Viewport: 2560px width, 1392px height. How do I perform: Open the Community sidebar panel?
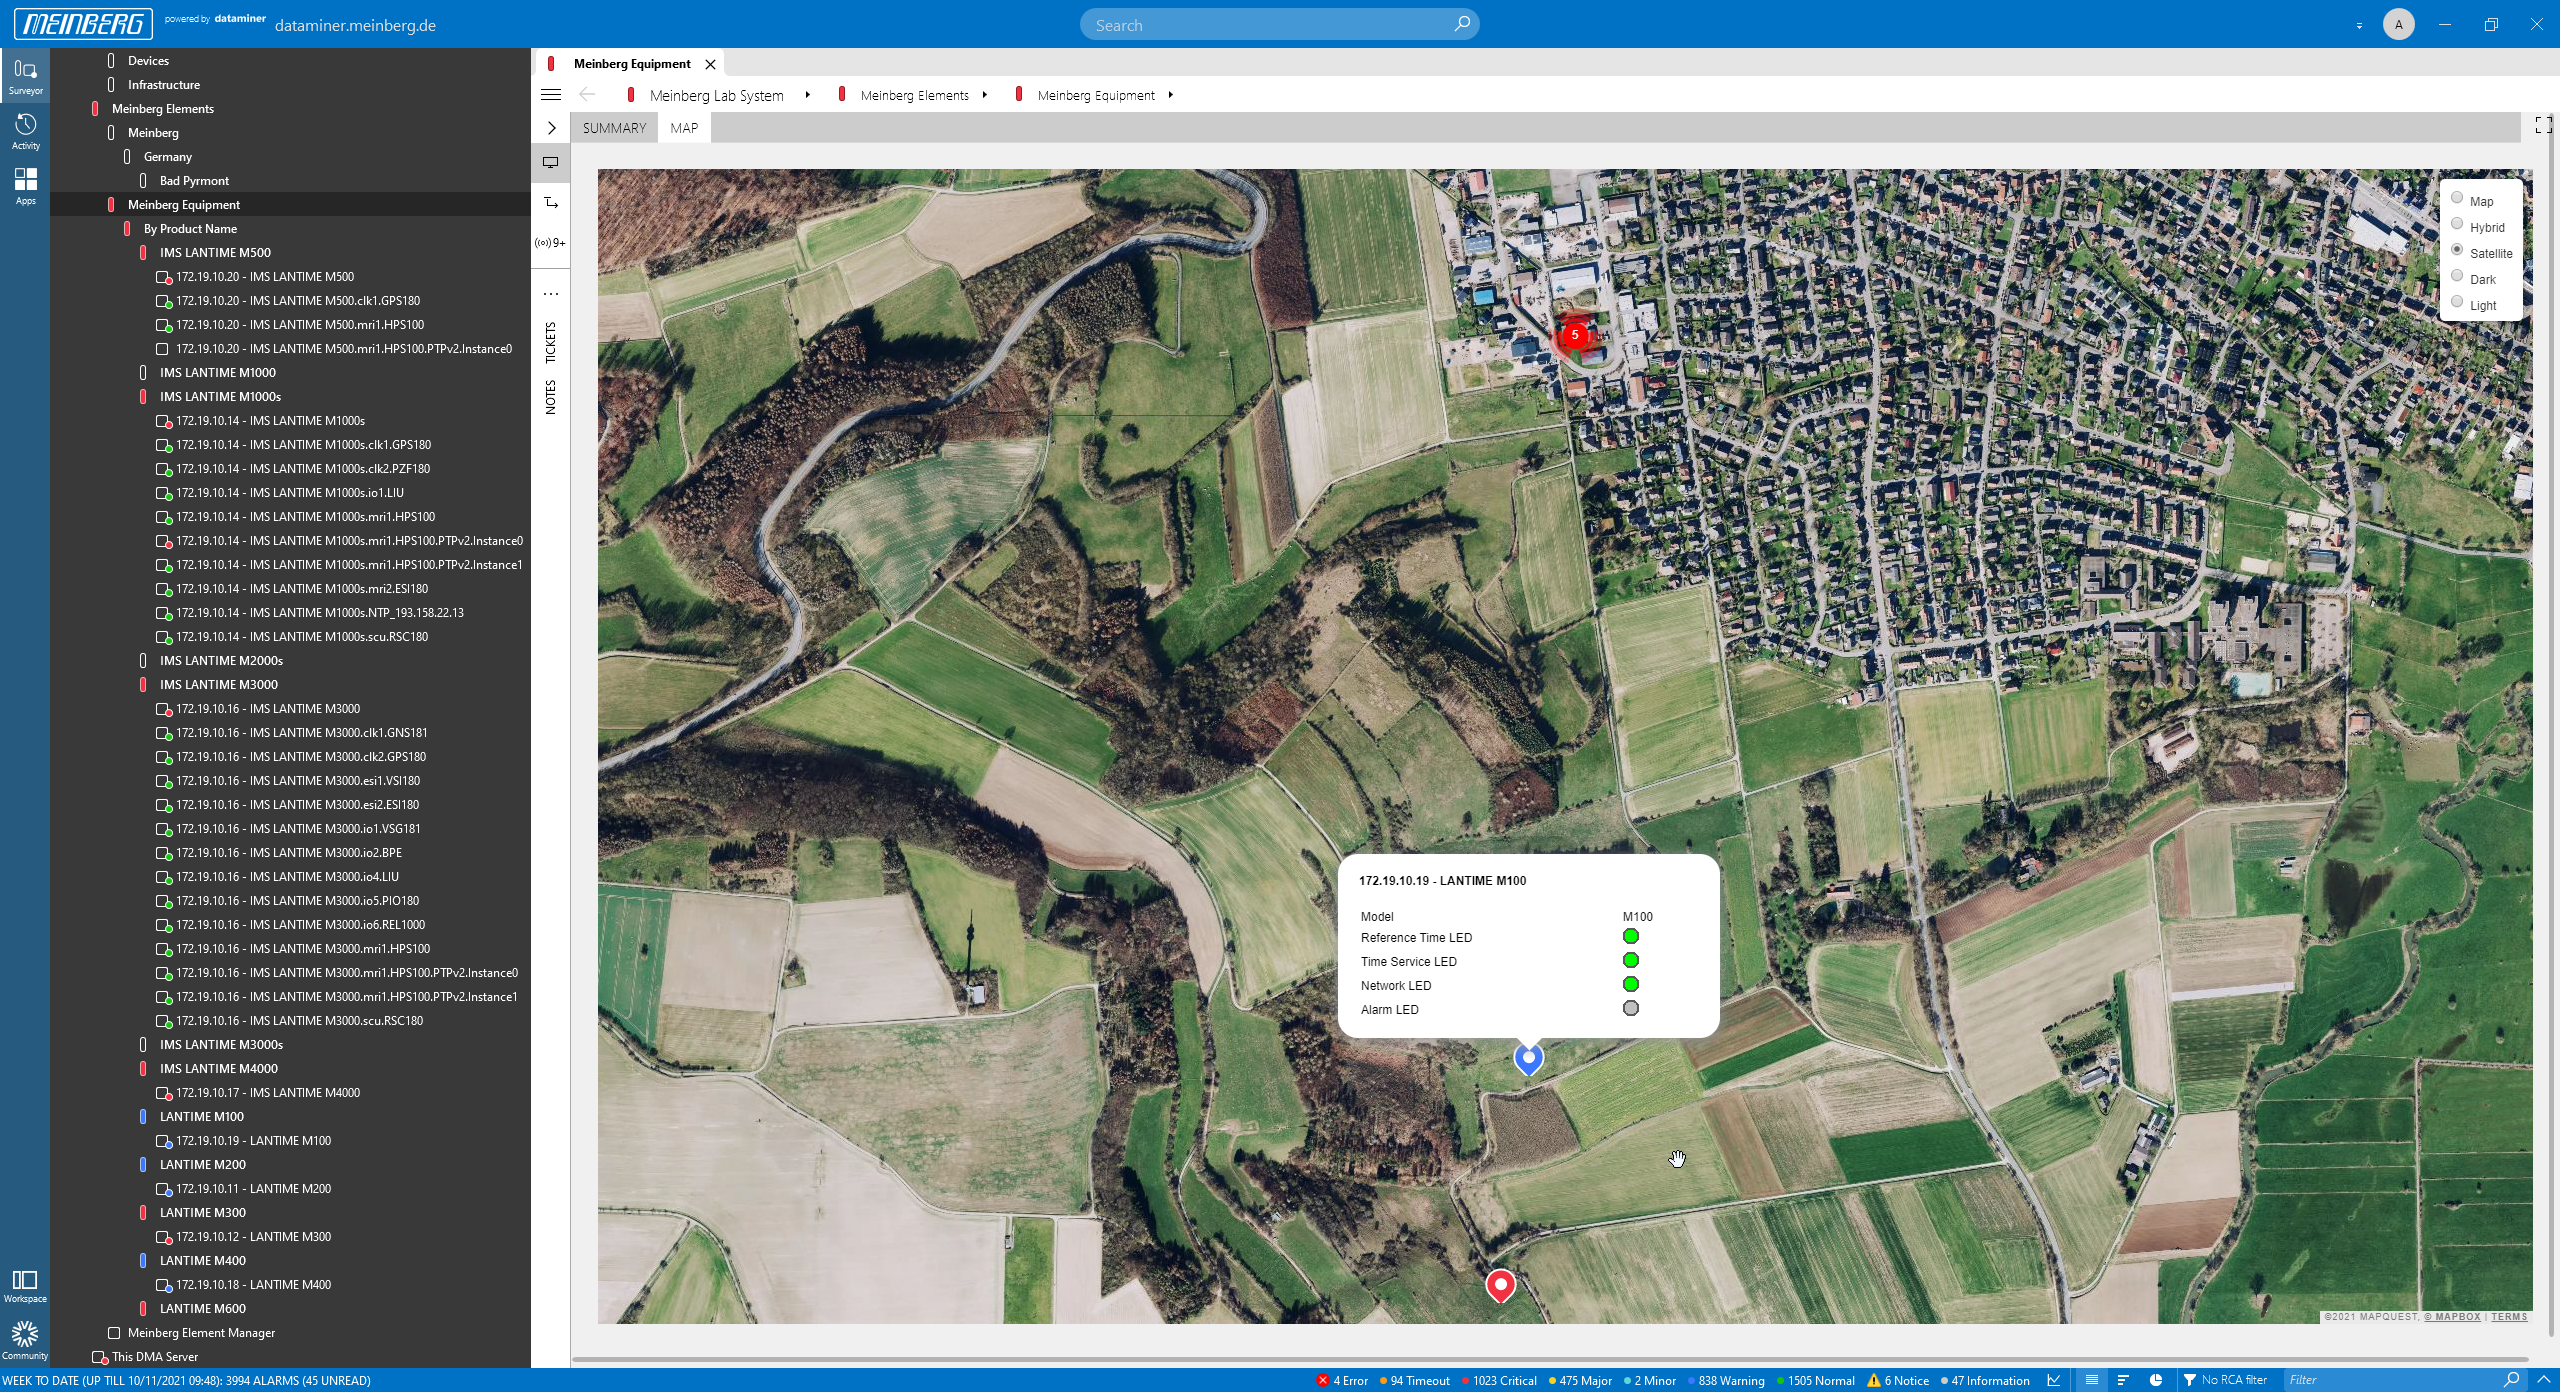[25, 1341]
